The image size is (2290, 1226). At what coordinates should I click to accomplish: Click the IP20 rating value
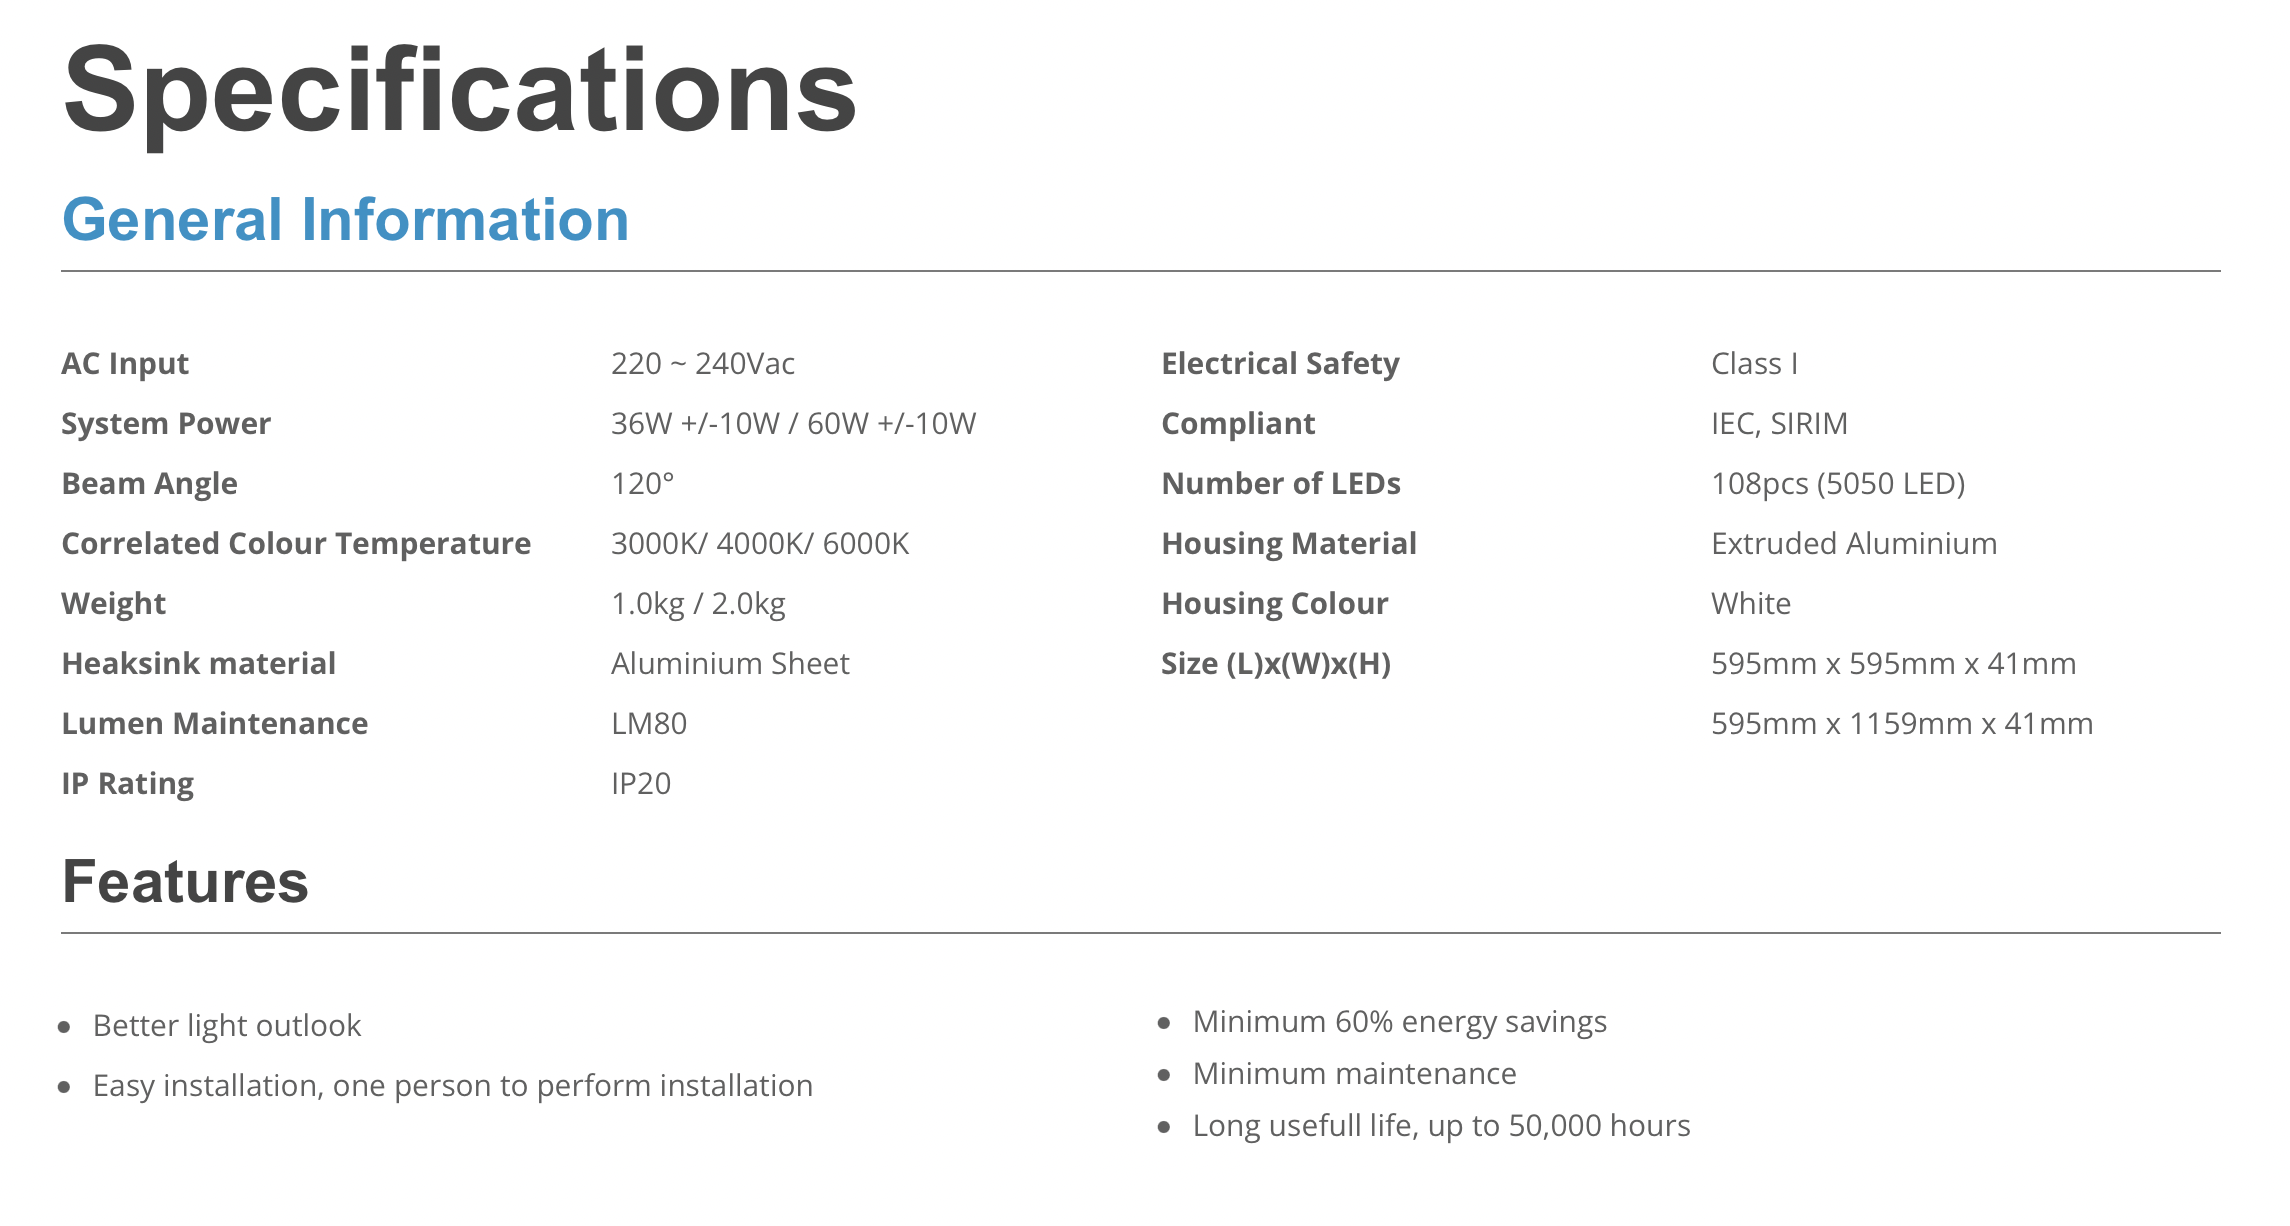point(641,784)
